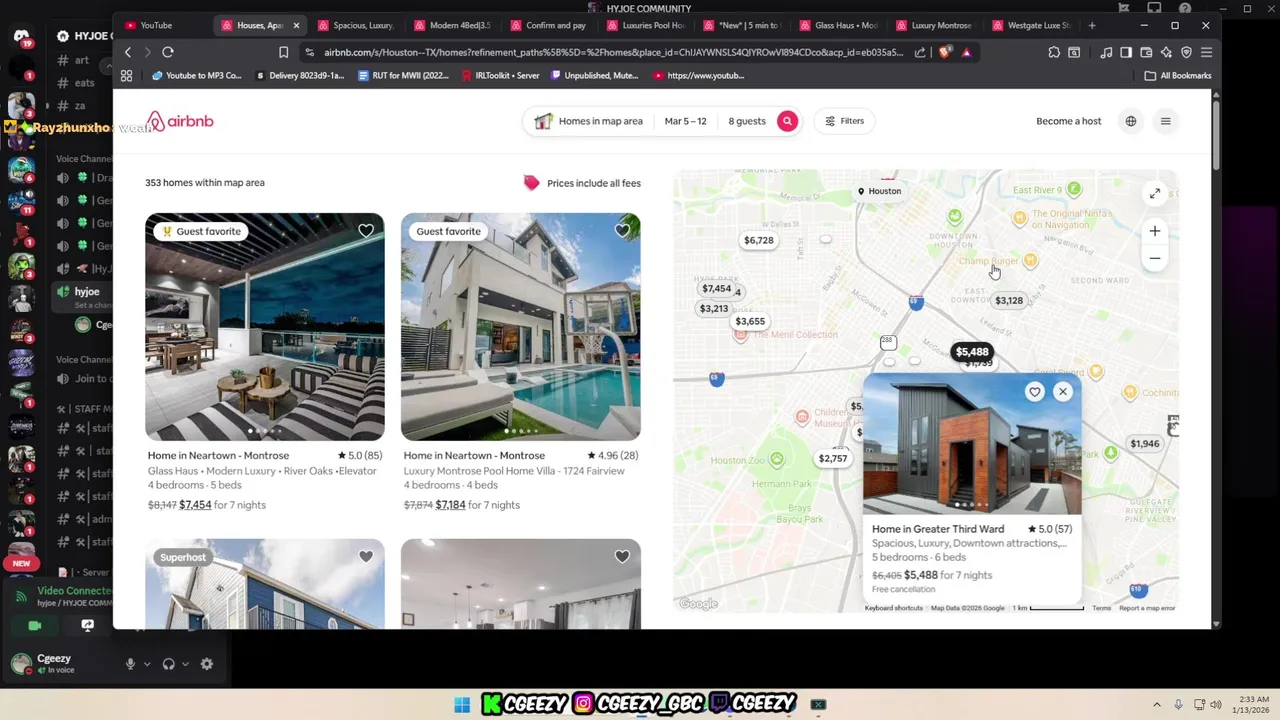Mute microphone in Discord user panel
Viewport: 1280px width, 720px height.
(x=130, y=664)
